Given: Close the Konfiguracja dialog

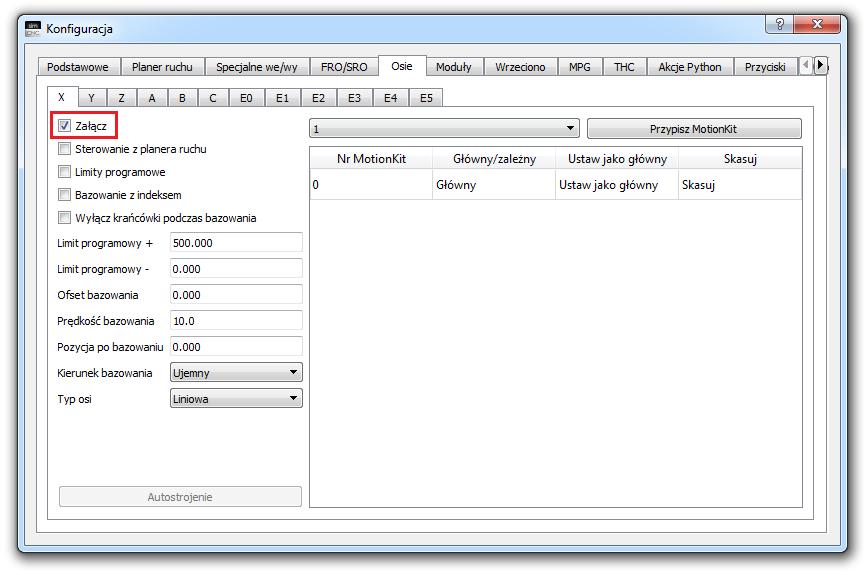Looking at the screenshot, I should pos(817,24).
